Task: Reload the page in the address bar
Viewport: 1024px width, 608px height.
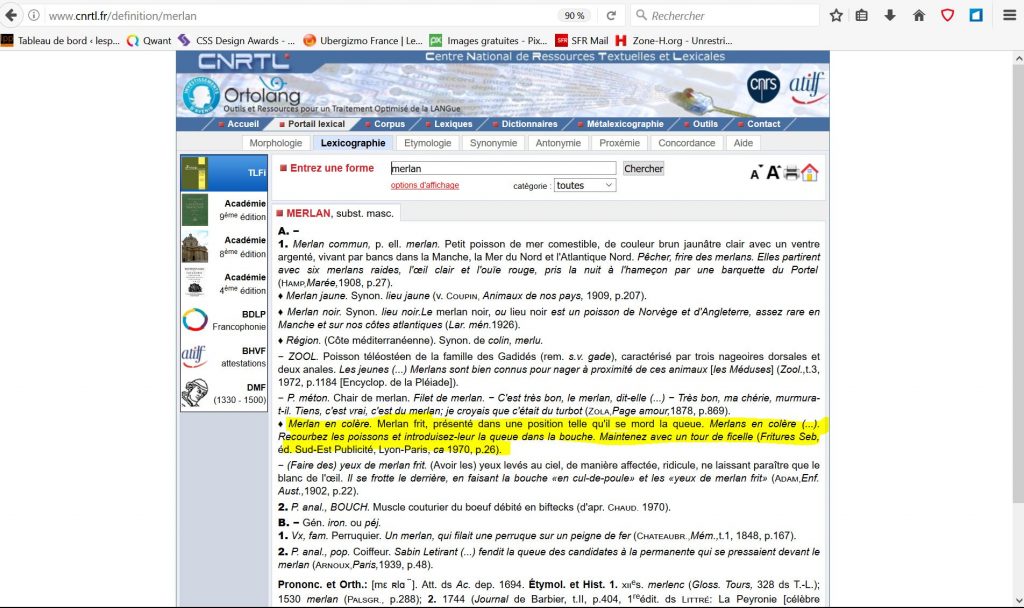Action: tap(610, 15)
